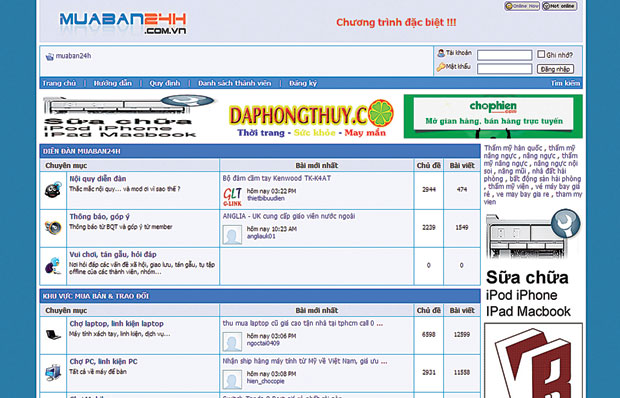Click username angliauk01
This screenshot has height=398, width=620.
(261, 236)
